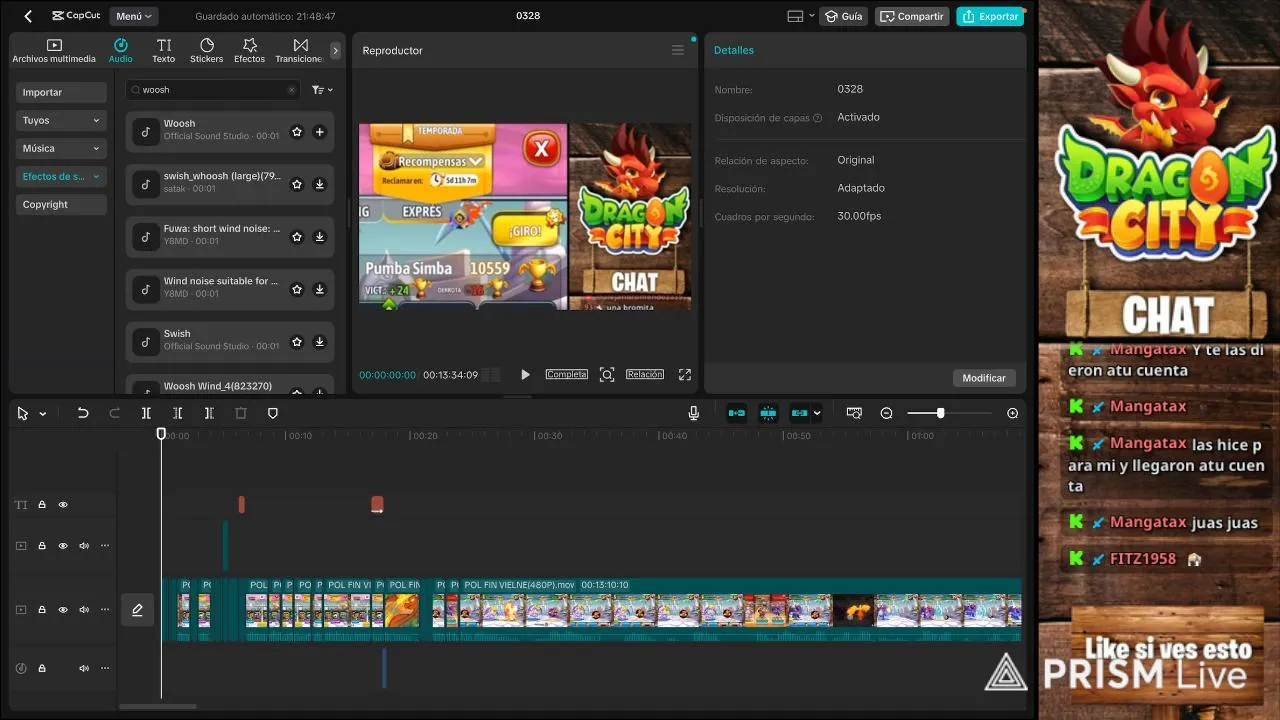Play the video in the Reproductor
The image size is (1280, 720).
[525, 374]
